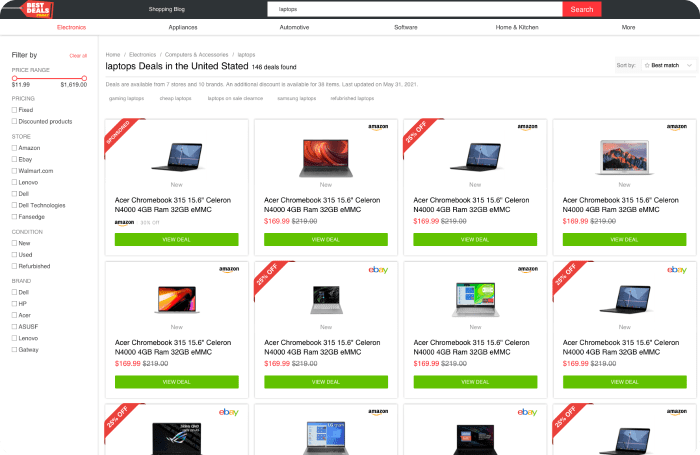Click the Amazon store logo under sponsored product
Screen dimensions: 700x455
click(124, 222)
